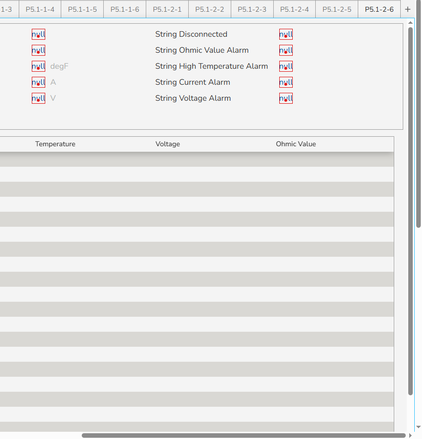
Task: Click the vertical scrollbar thumb
Action: pyautogui.click(x=410, y=211)
